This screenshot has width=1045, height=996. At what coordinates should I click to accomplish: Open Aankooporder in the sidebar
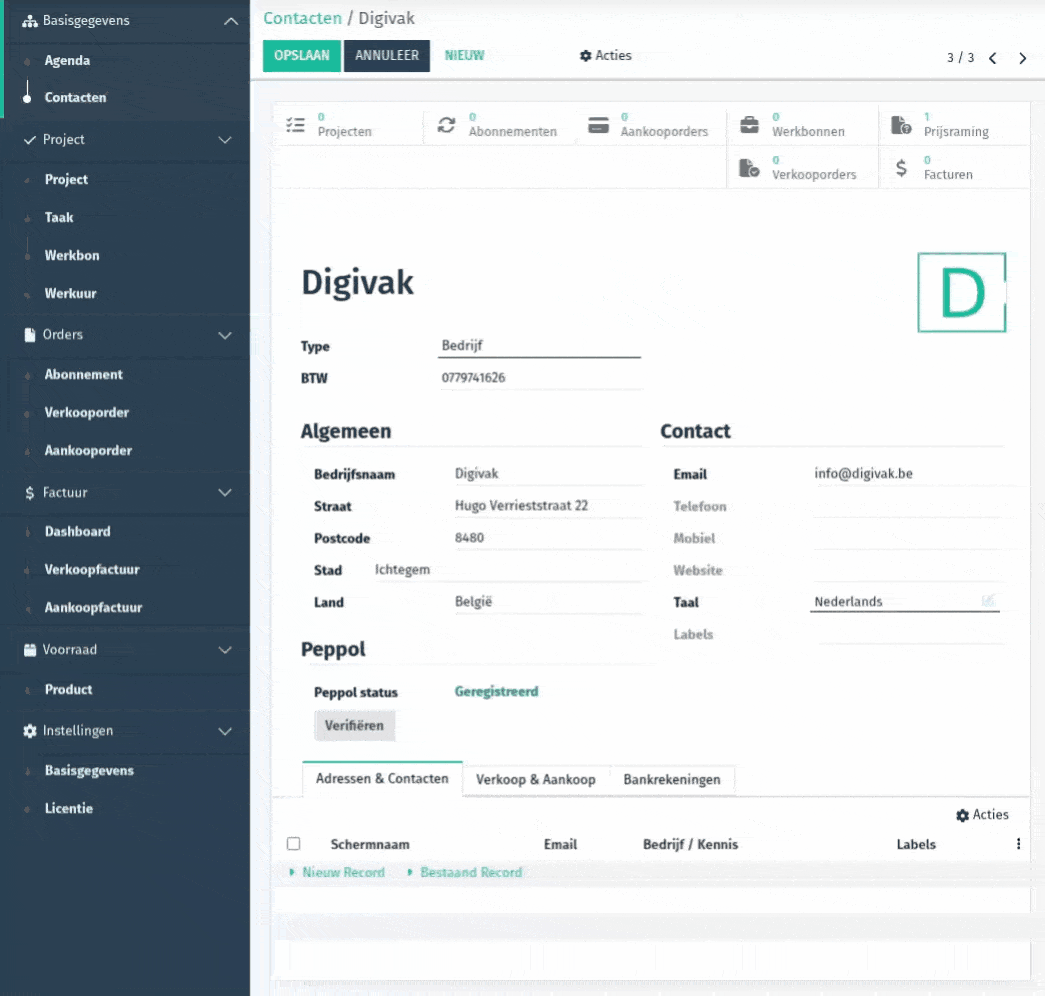pyautogui.click(x=88, y=451)
